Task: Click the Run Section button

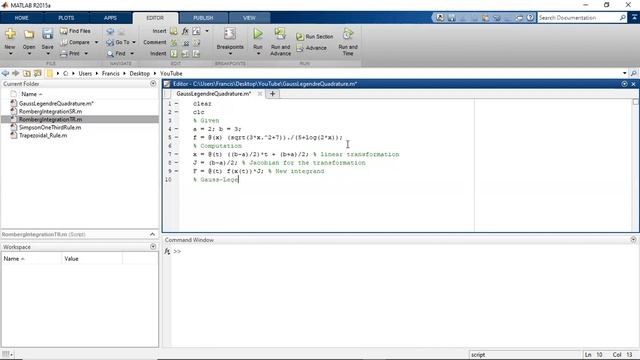Action: click(x=315, y=37)
